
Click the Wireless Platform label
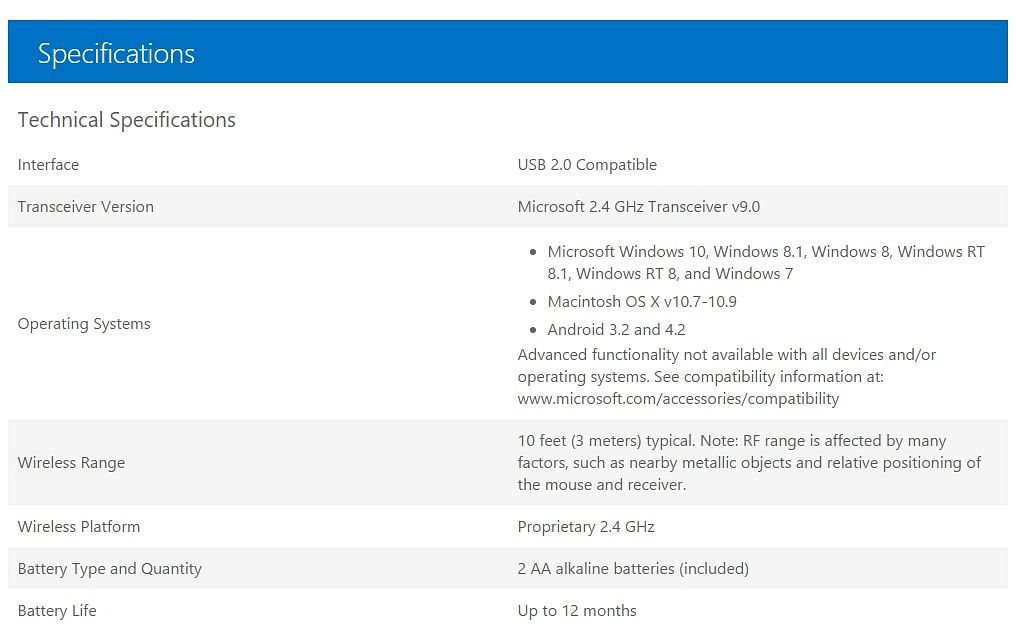click(78, 526)
